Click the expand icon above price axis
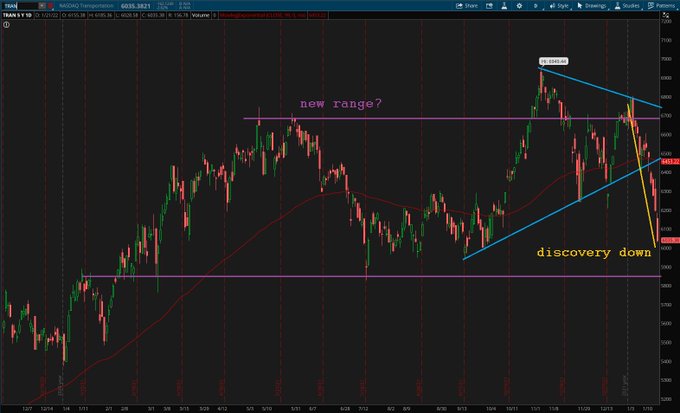Screen dimensions: 680x413 [x=666, y=15]
